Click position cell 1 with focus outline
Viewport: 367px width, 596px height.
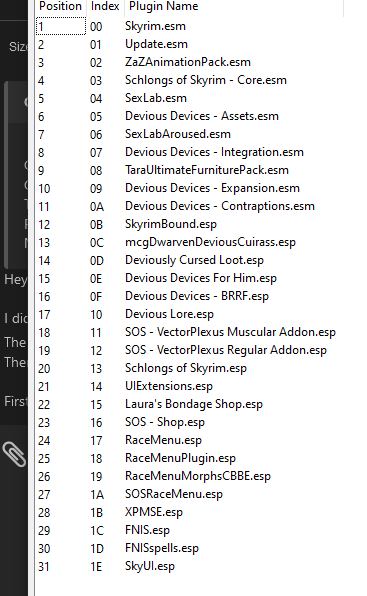61,26
